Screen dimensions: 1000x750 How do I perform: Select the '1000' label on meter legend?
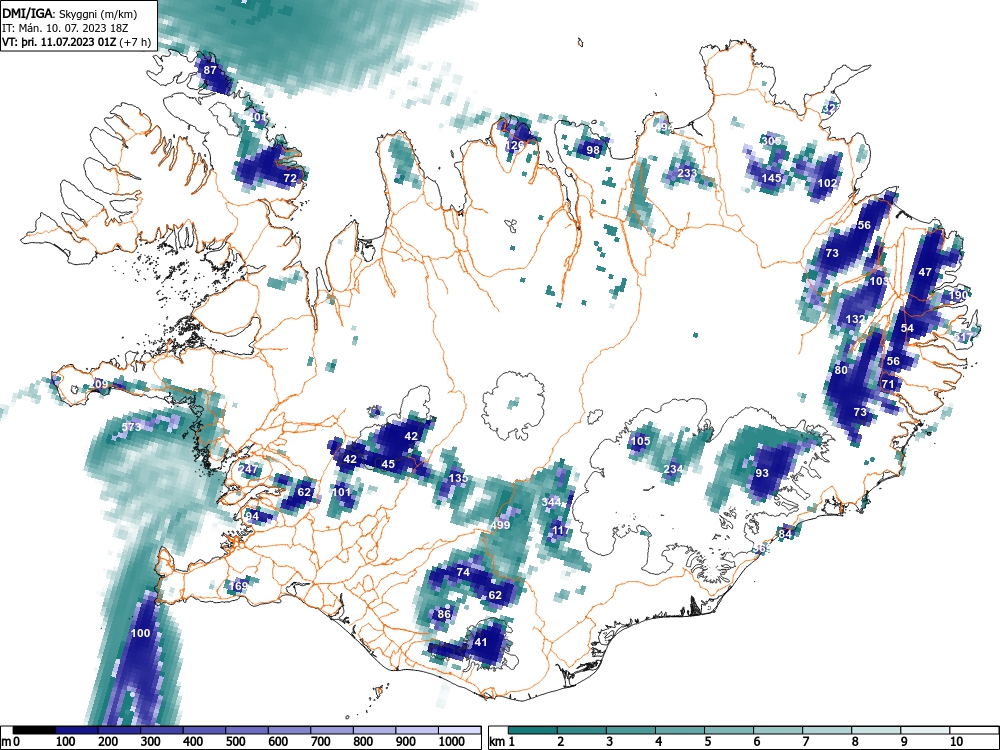tap(452, 742)
